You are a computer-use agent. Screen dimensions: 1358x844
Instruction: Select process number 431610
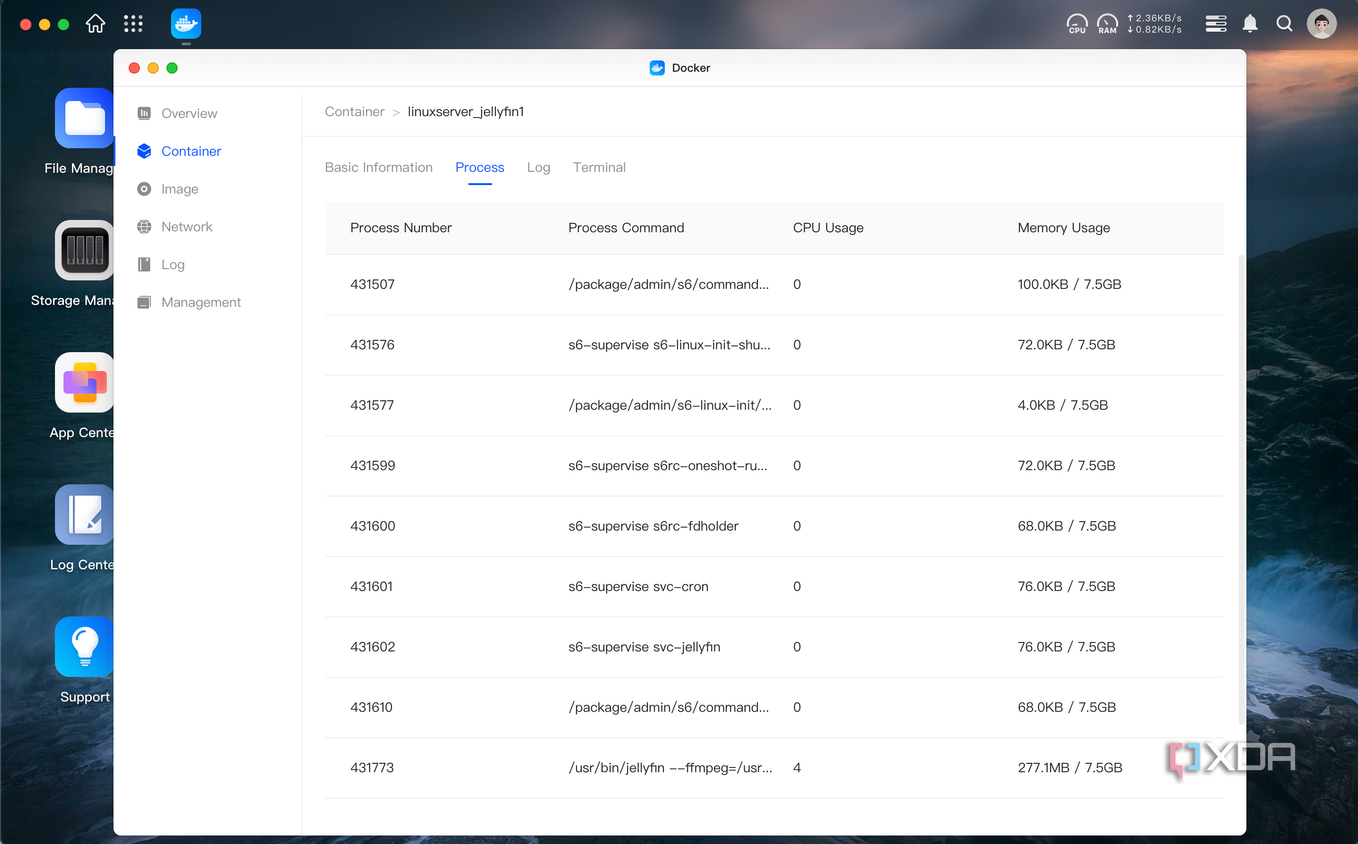pos(371,707)
